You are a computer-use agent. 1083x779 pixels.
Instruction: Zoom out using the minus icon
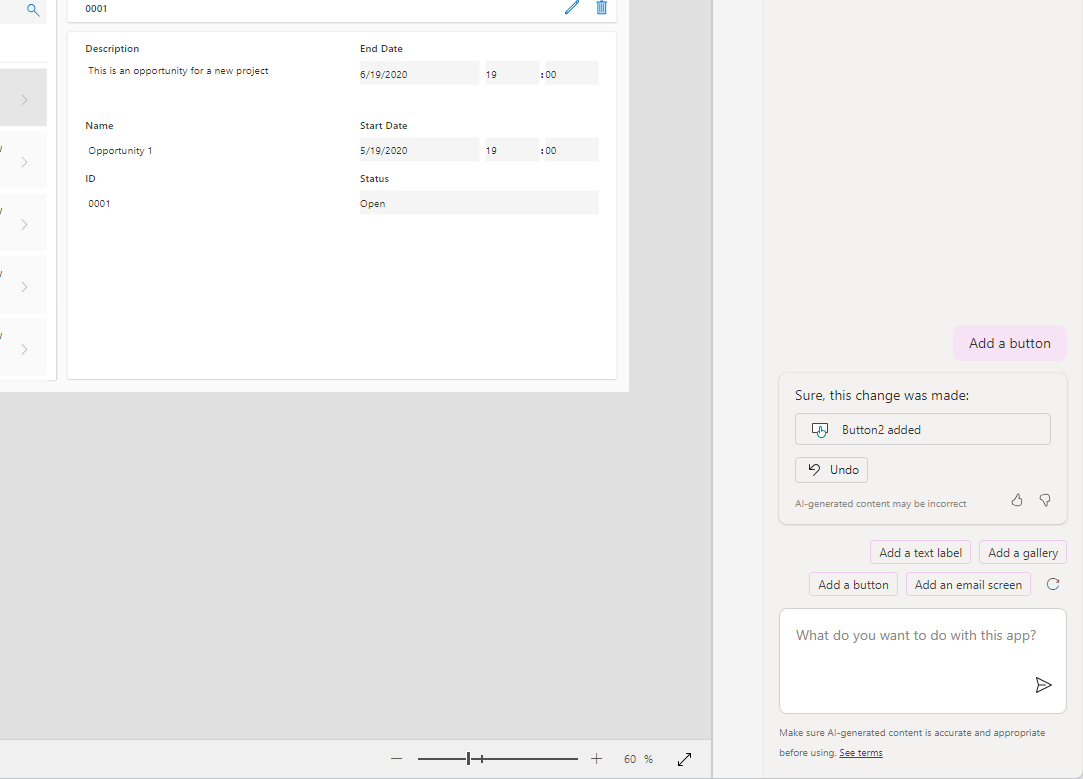(396, 758)
